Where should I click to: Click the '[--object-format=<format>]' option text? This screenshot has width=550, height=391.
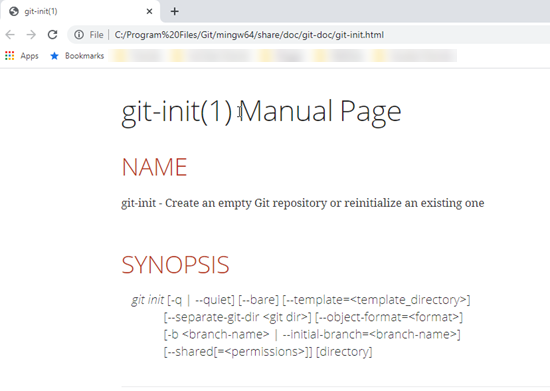(389, 317)
